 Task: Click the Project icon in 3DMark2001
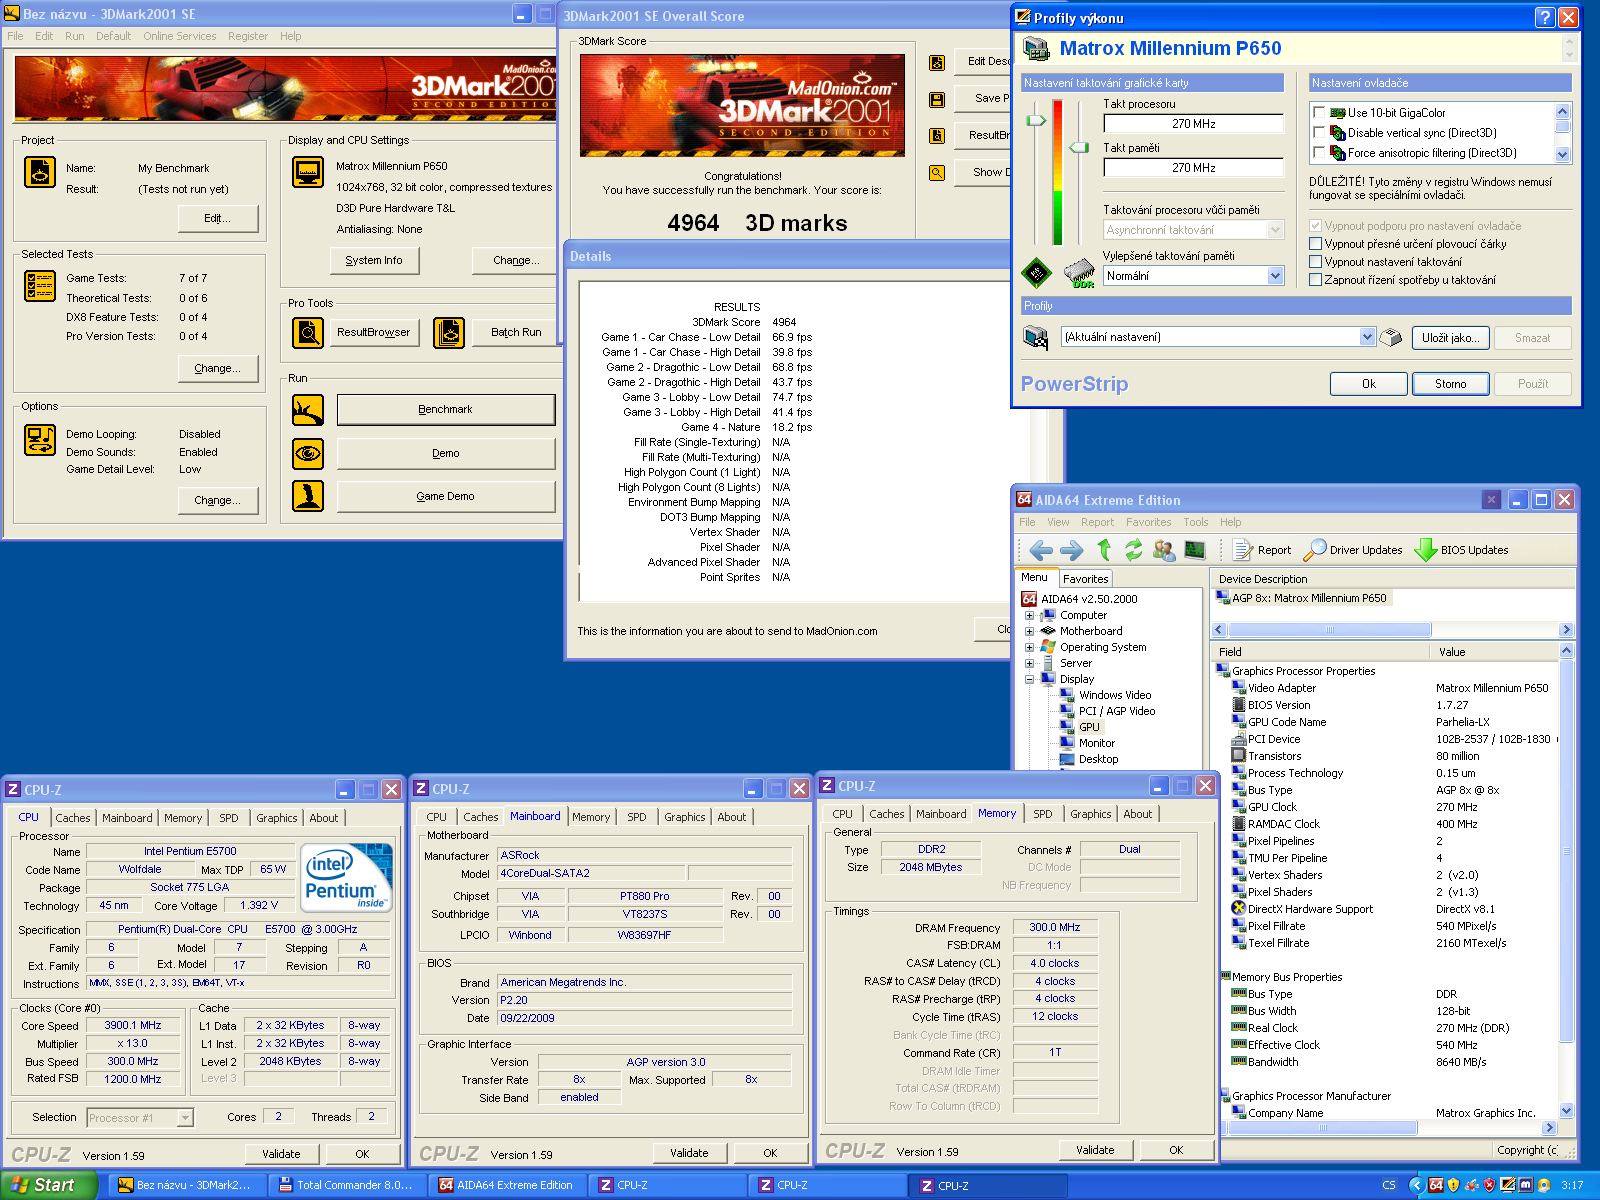coord(40,172)
